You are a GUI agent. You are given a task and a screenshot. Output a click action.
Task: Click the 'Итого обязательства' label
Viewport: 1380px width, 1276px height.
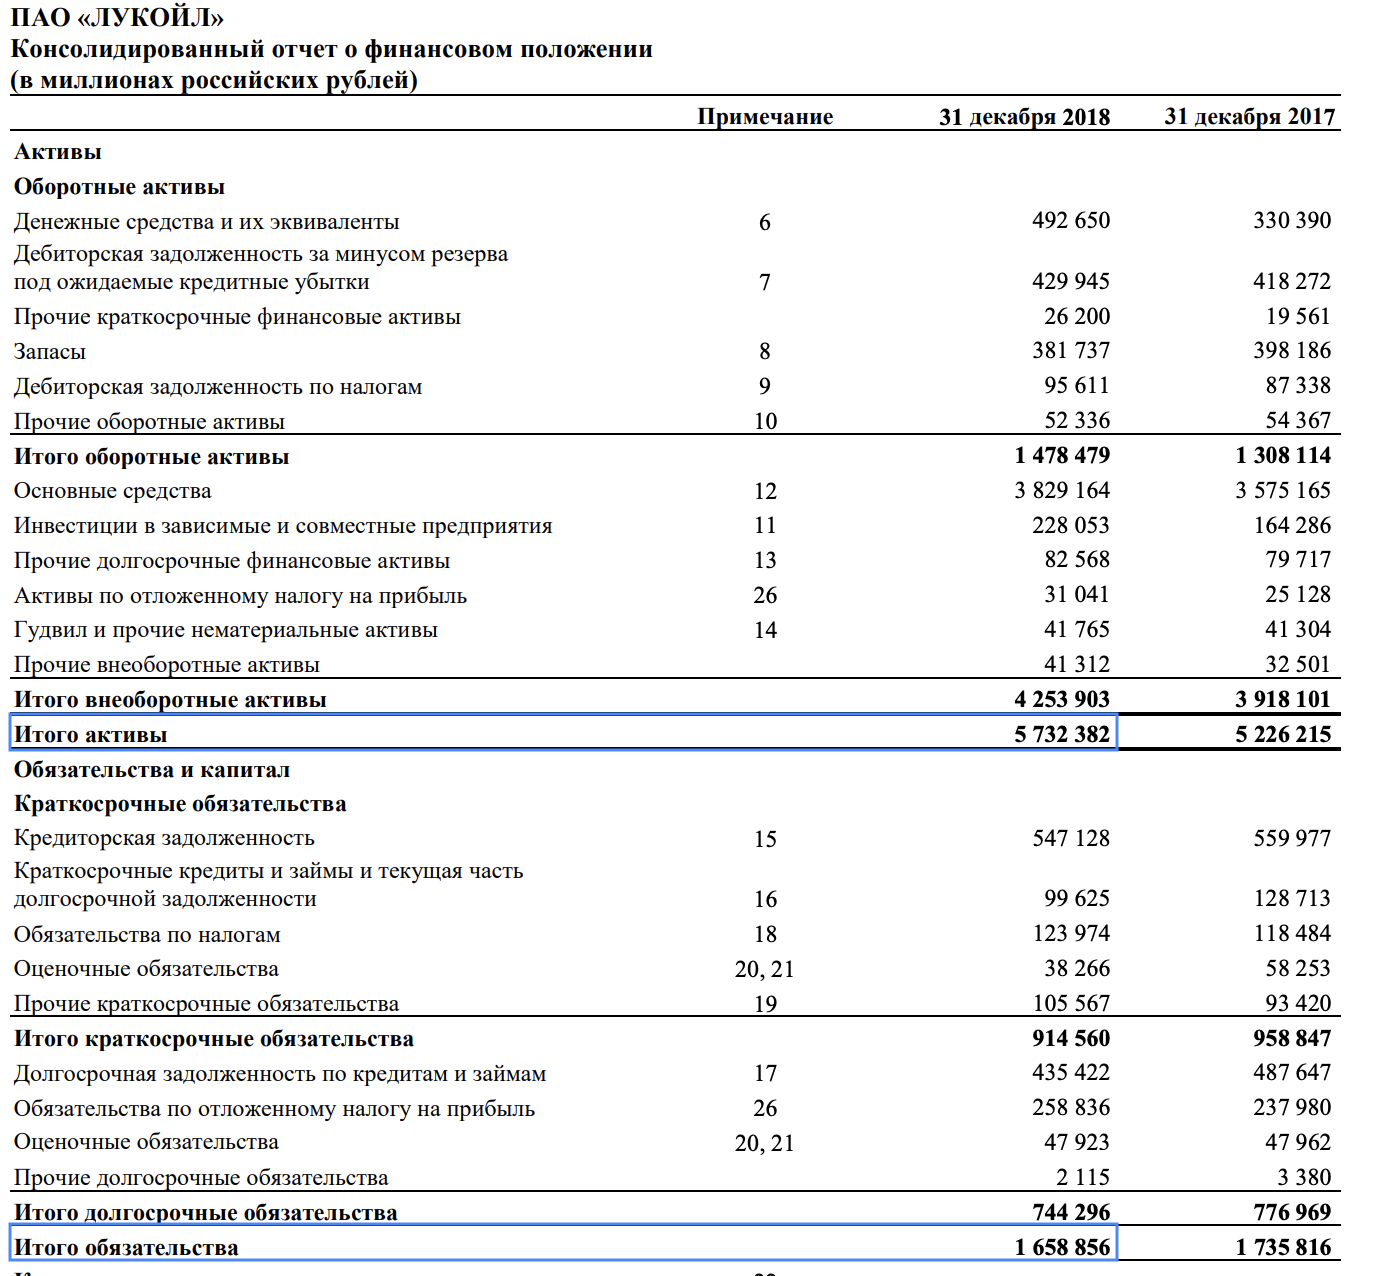point(126,1248)
